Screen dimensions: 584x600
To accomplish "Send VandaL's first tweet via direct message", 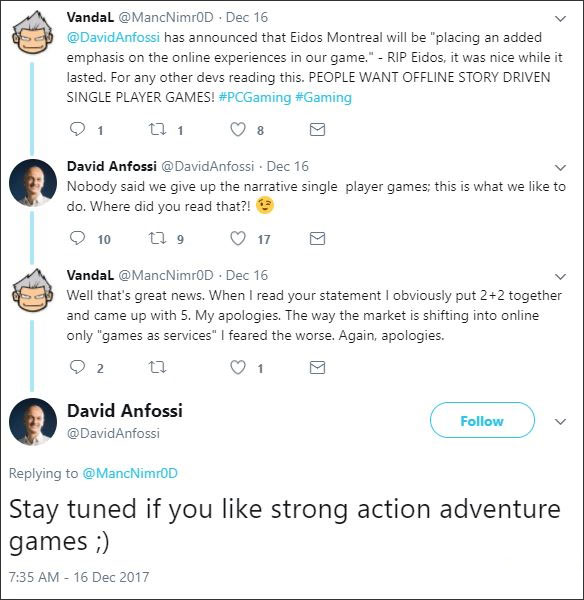I will [x=317, y=129].
